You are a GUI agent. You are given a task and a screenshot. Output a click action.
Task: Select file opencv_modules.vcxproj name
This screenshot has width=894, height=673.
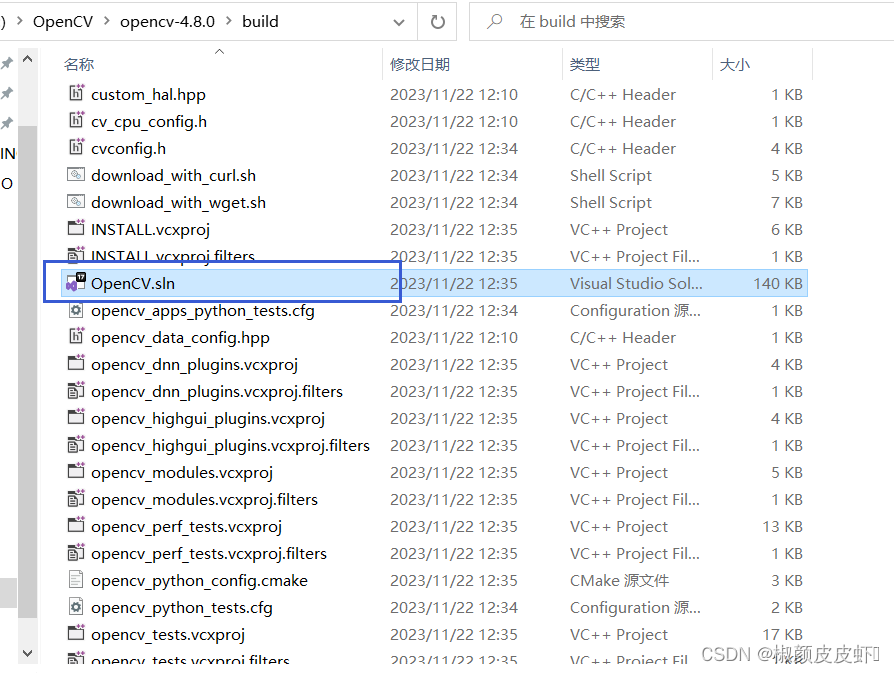[x=182, y=473]
